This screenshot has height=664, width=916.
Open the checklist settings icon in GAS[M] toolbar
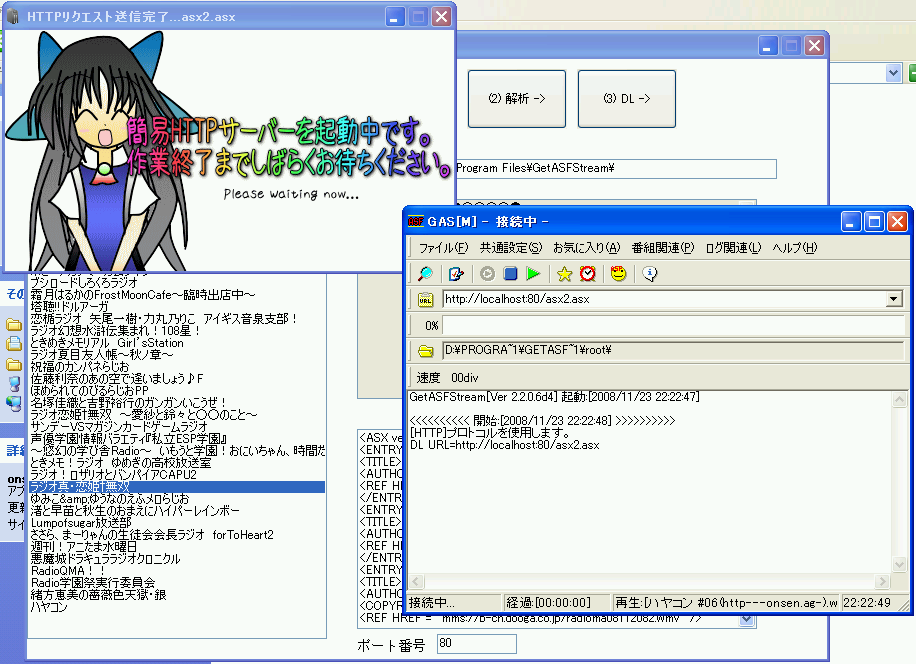pos(456,273)
